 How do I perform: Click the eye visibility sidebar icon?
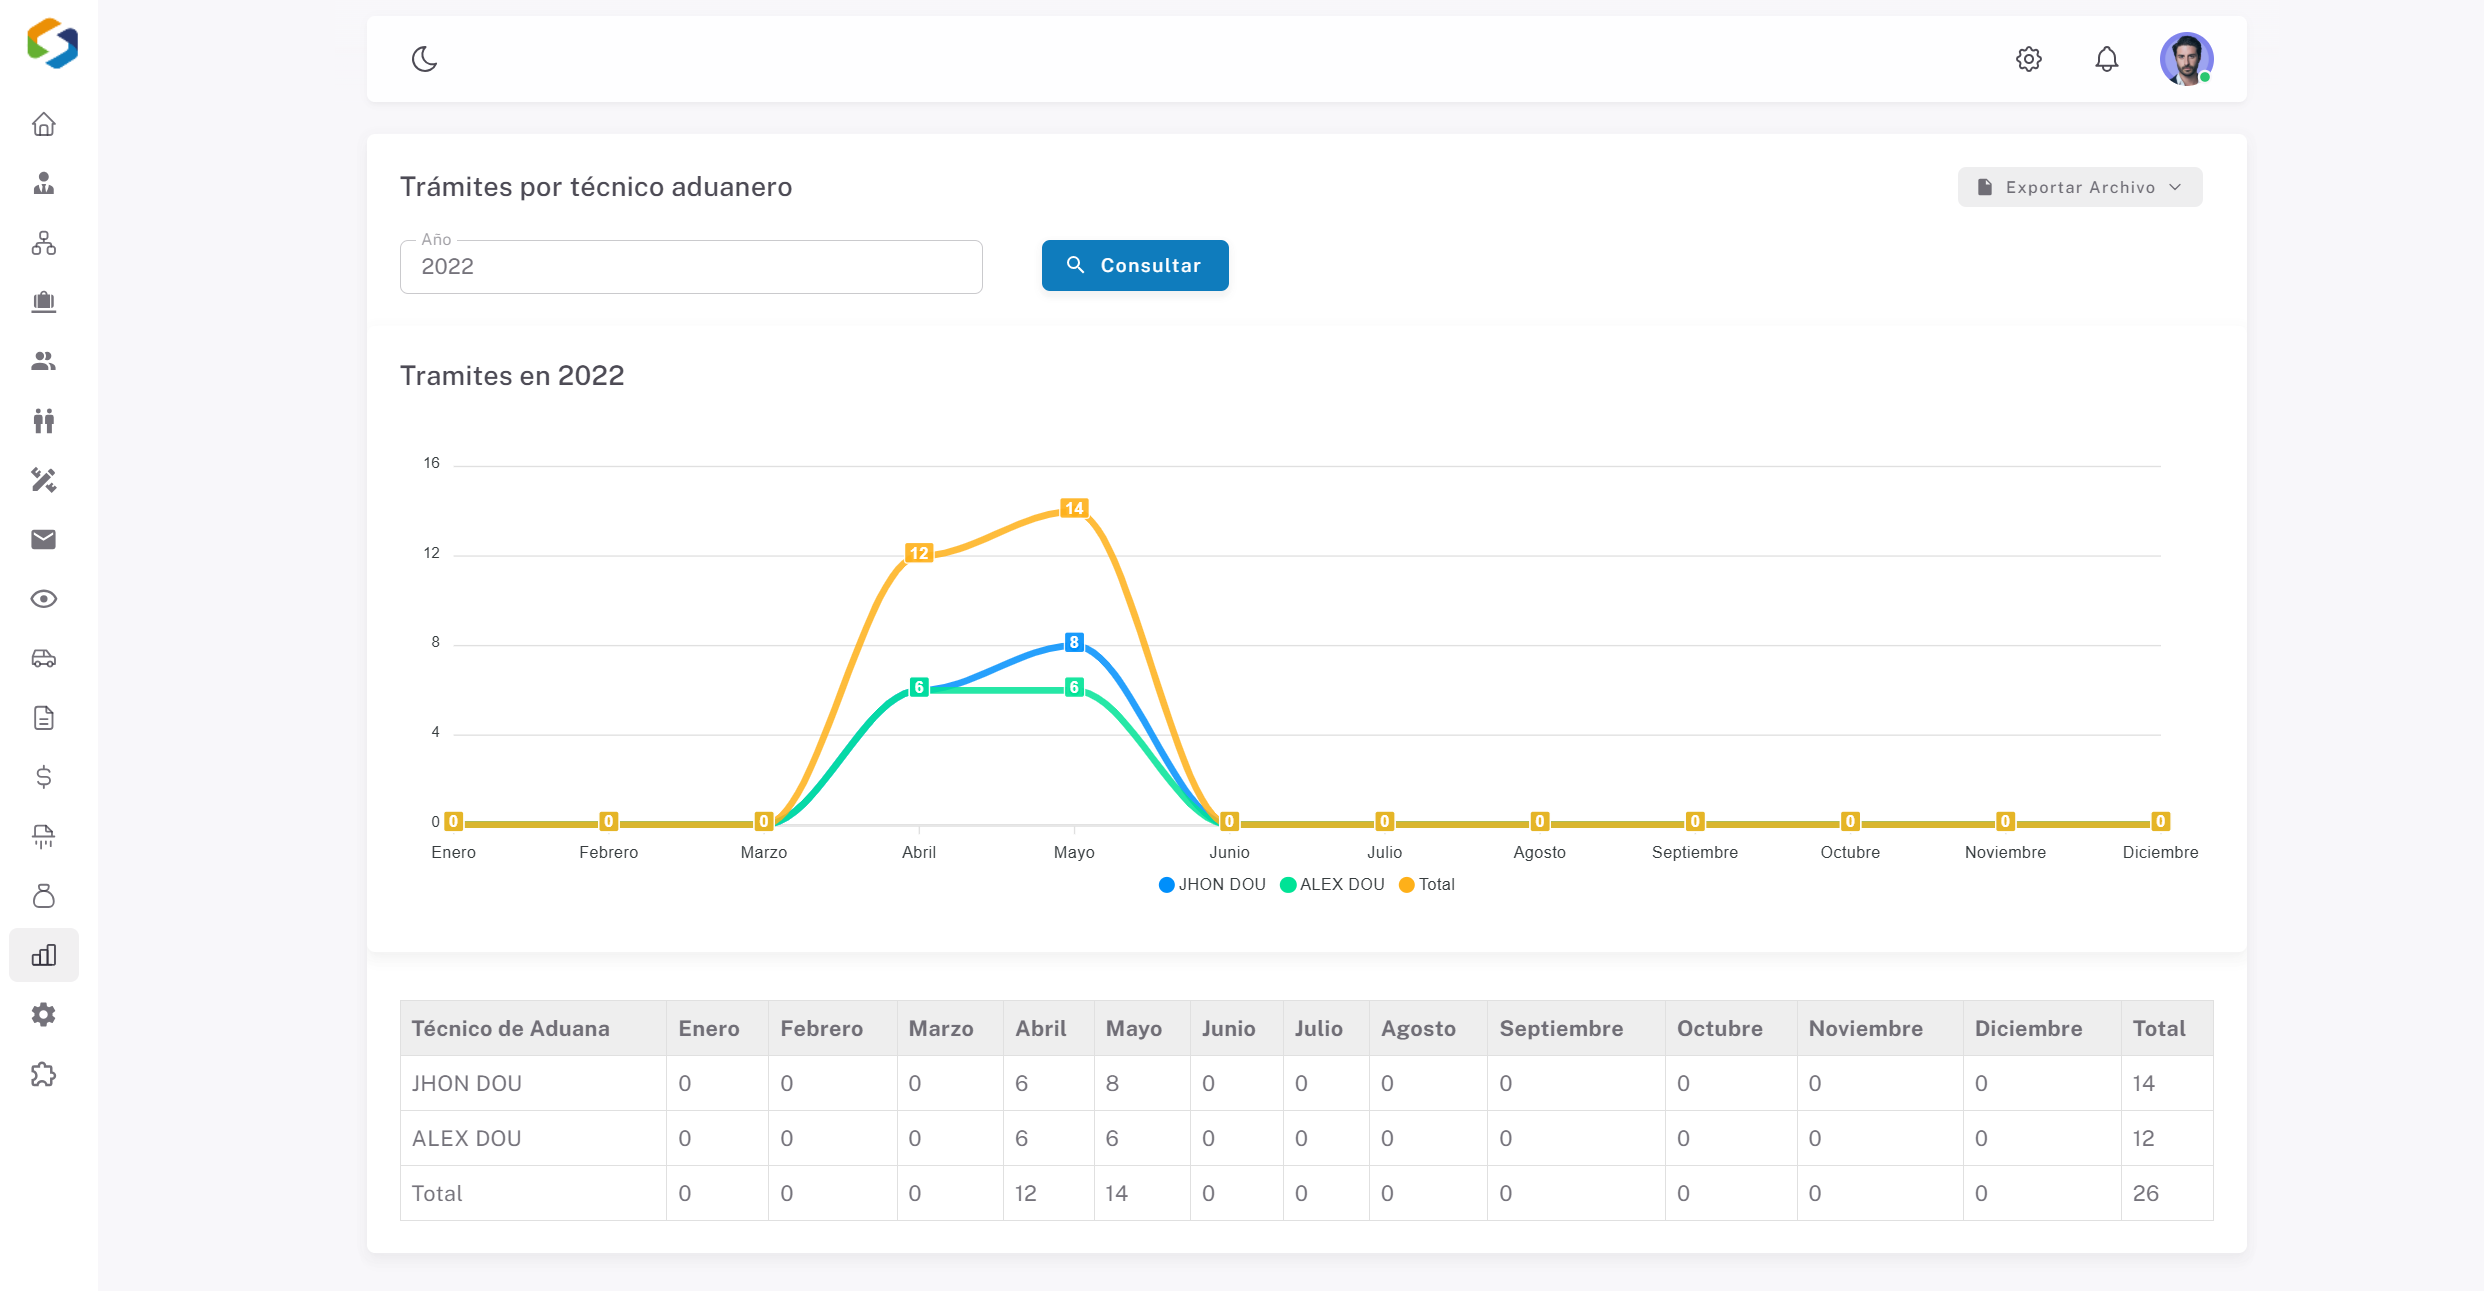click(x=43, y=599)
